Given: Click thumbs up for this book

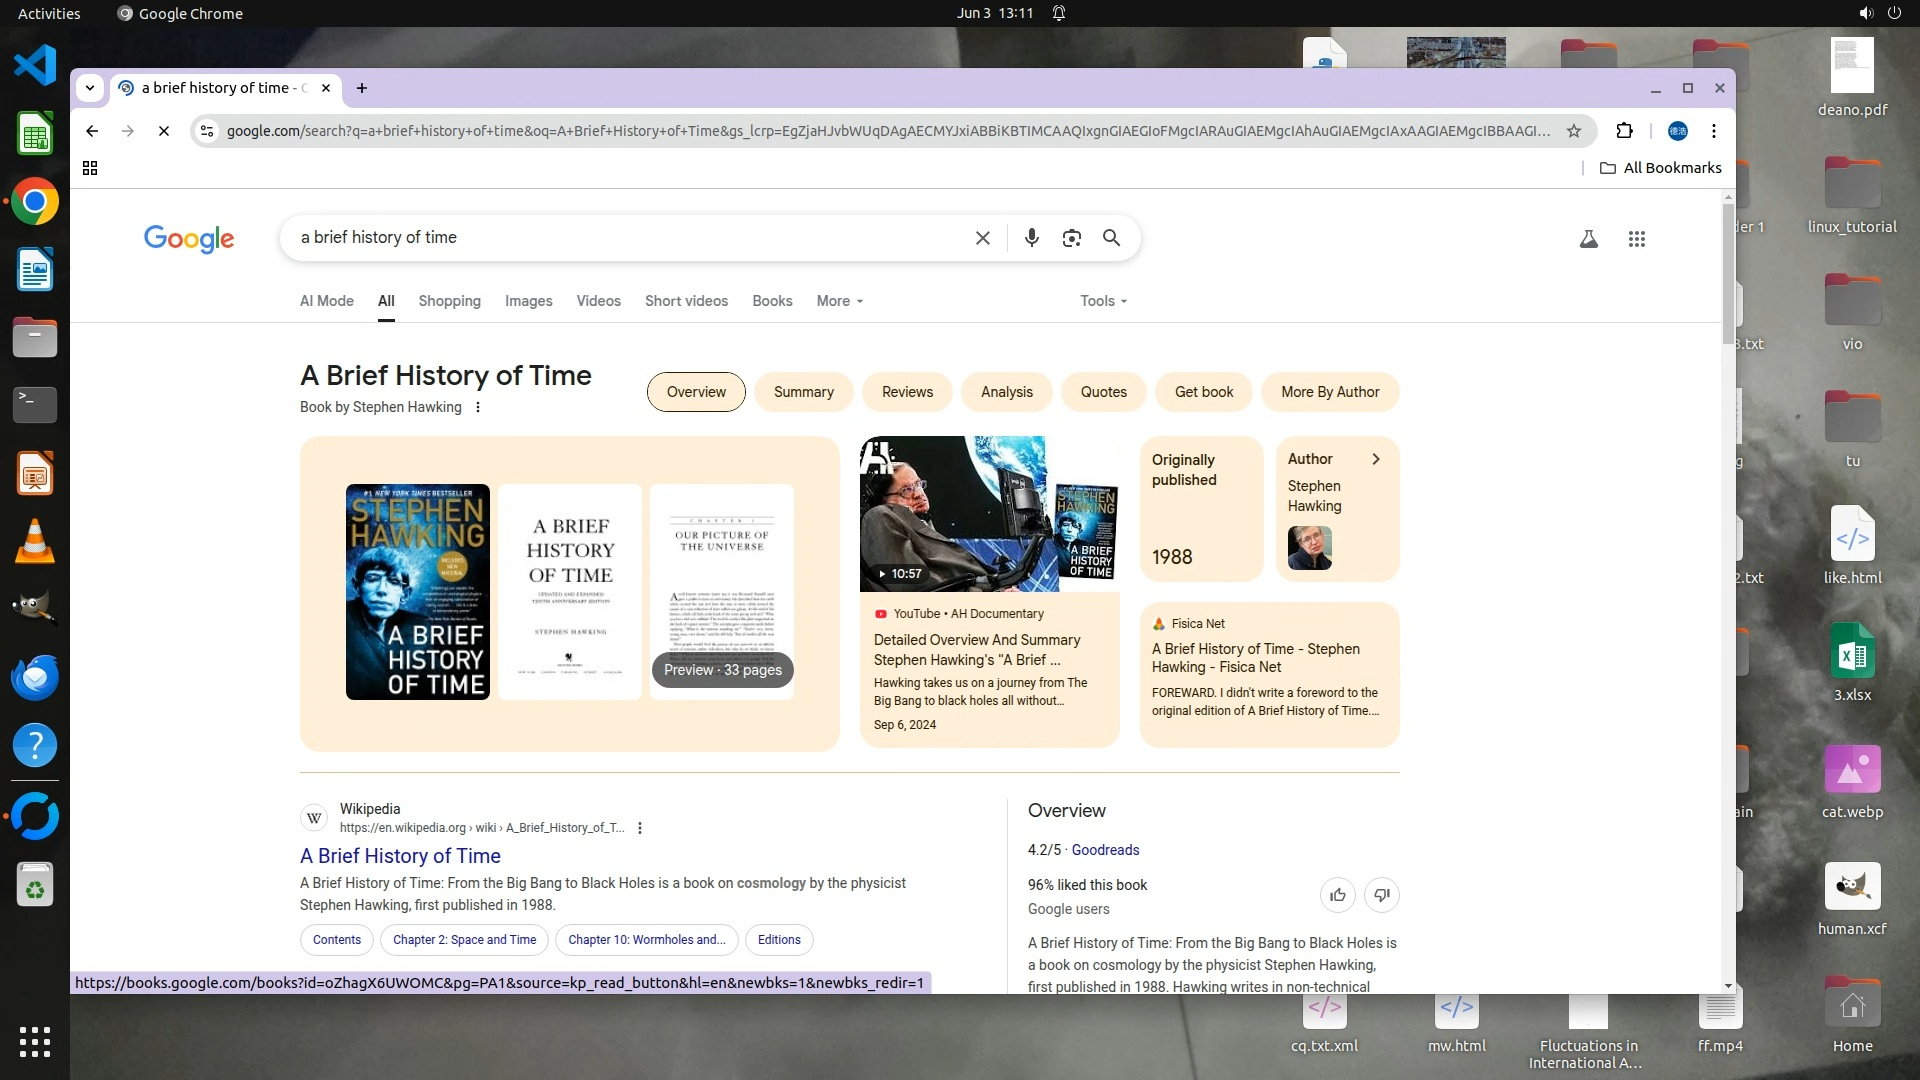Looking at the screenshot, I should pyautogui.click(x=1337, y=895).
